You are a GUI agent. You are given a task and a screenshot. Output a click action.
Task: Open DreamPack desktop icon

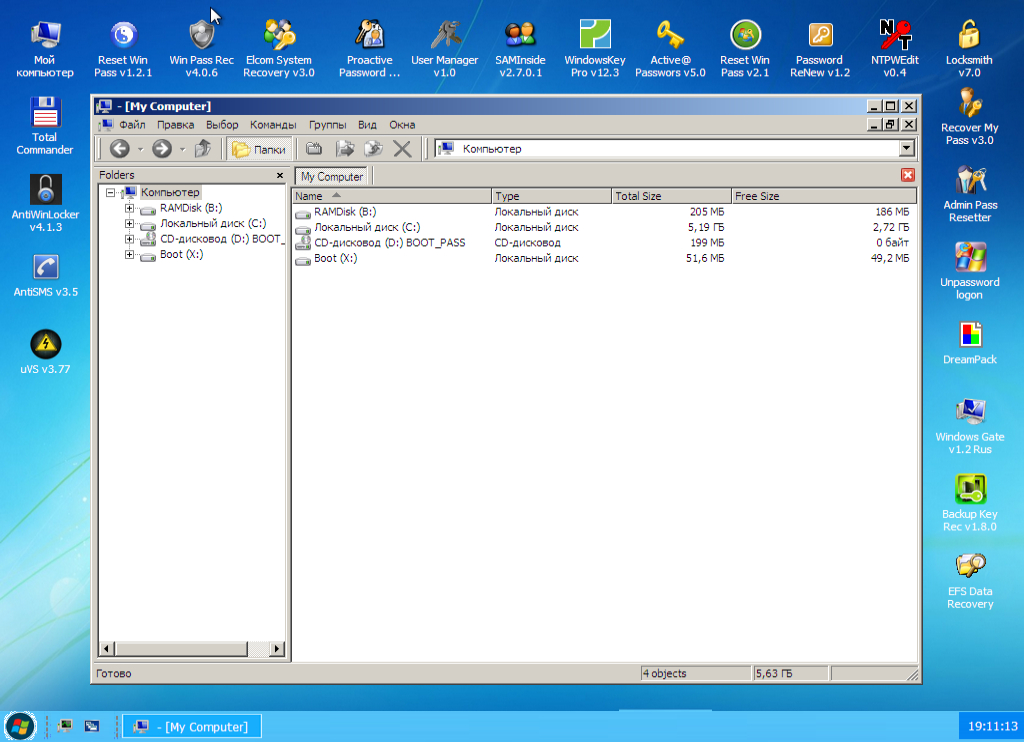970,343
